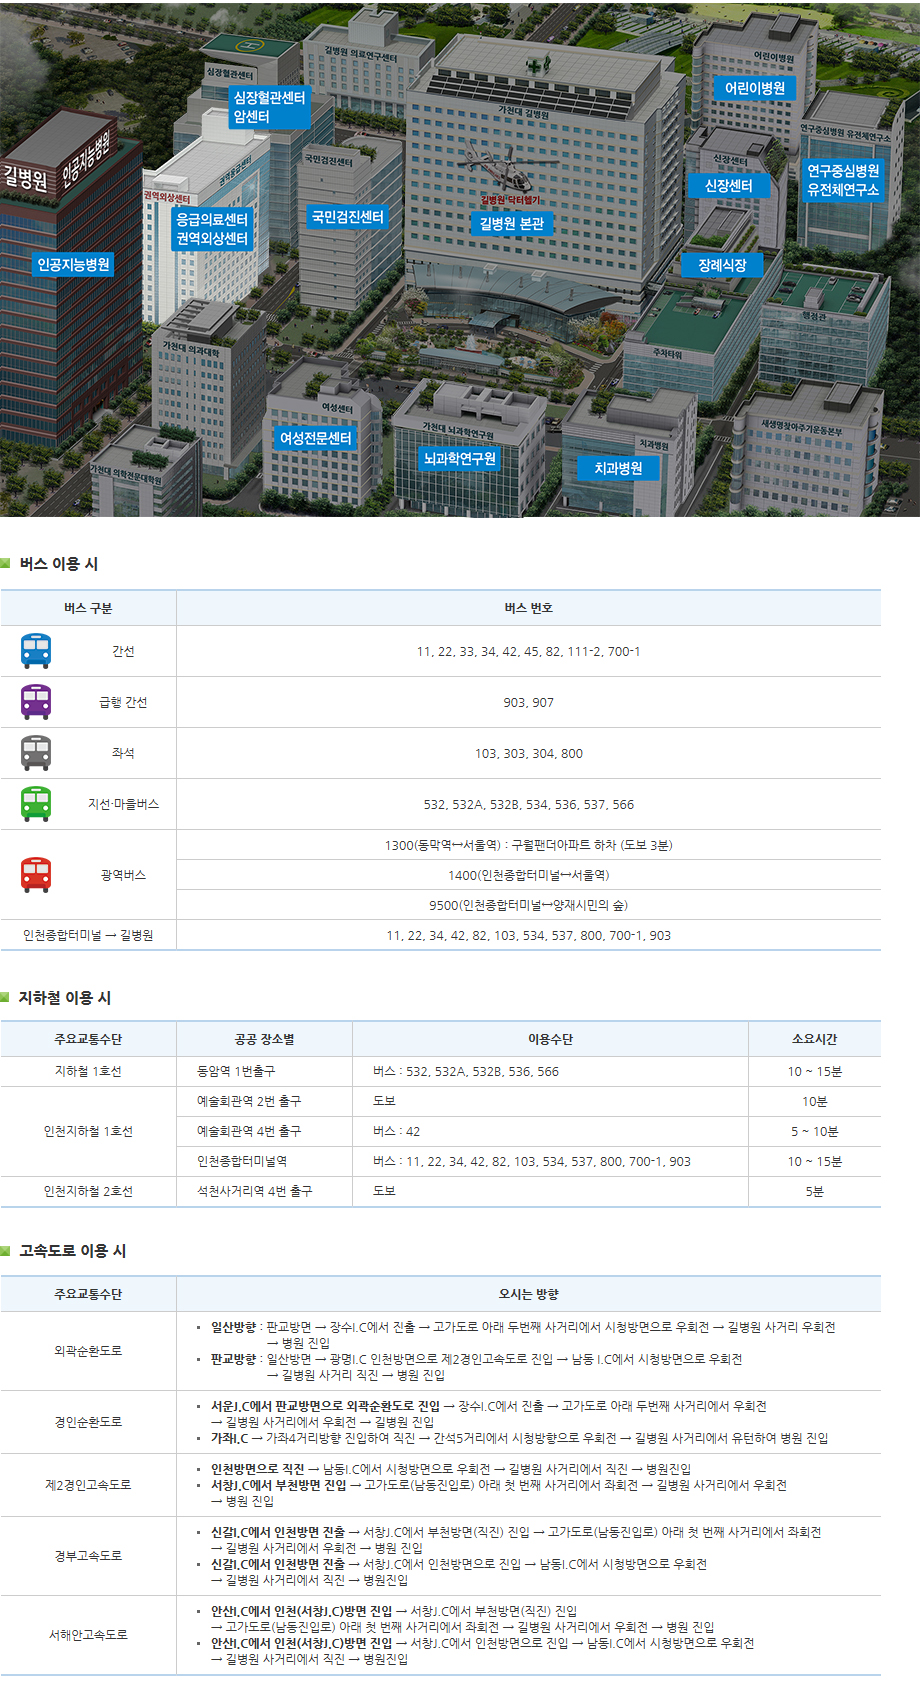Click the 장례식장 label on the map
This screenshot has height=1701, width=921.
coord(722,265)
